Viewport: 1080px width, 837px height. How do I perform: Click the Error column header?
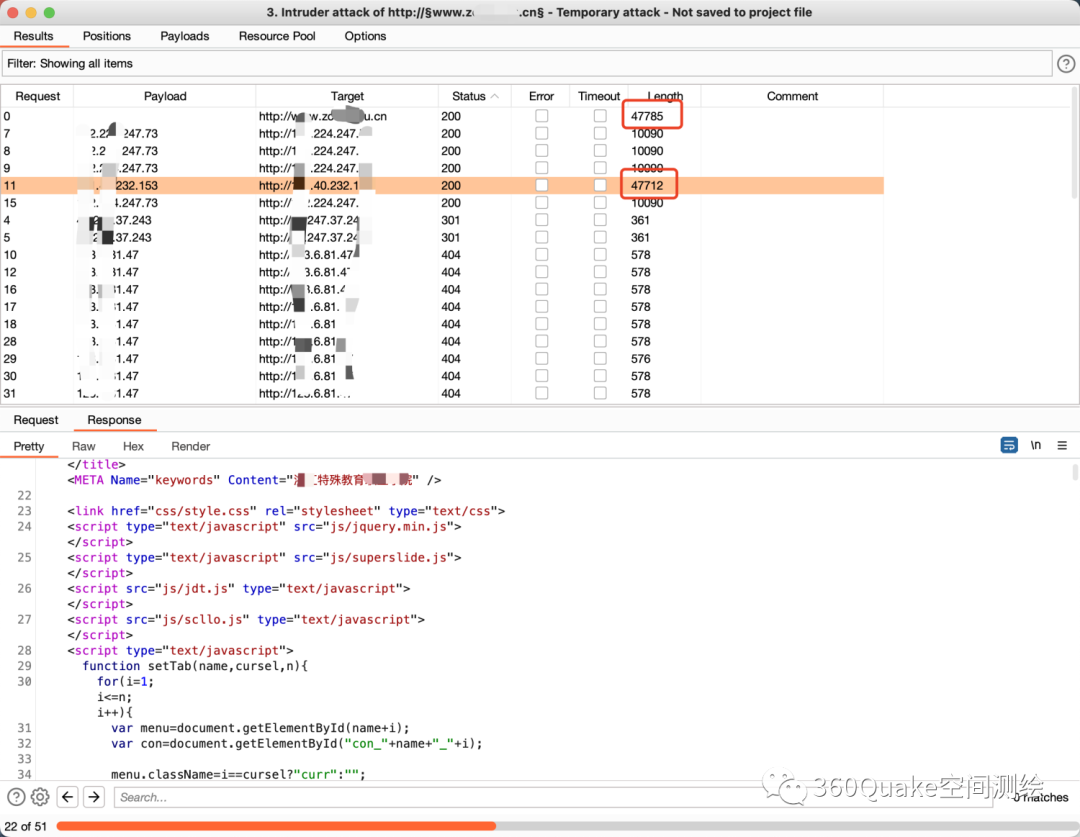coord(541,96)
